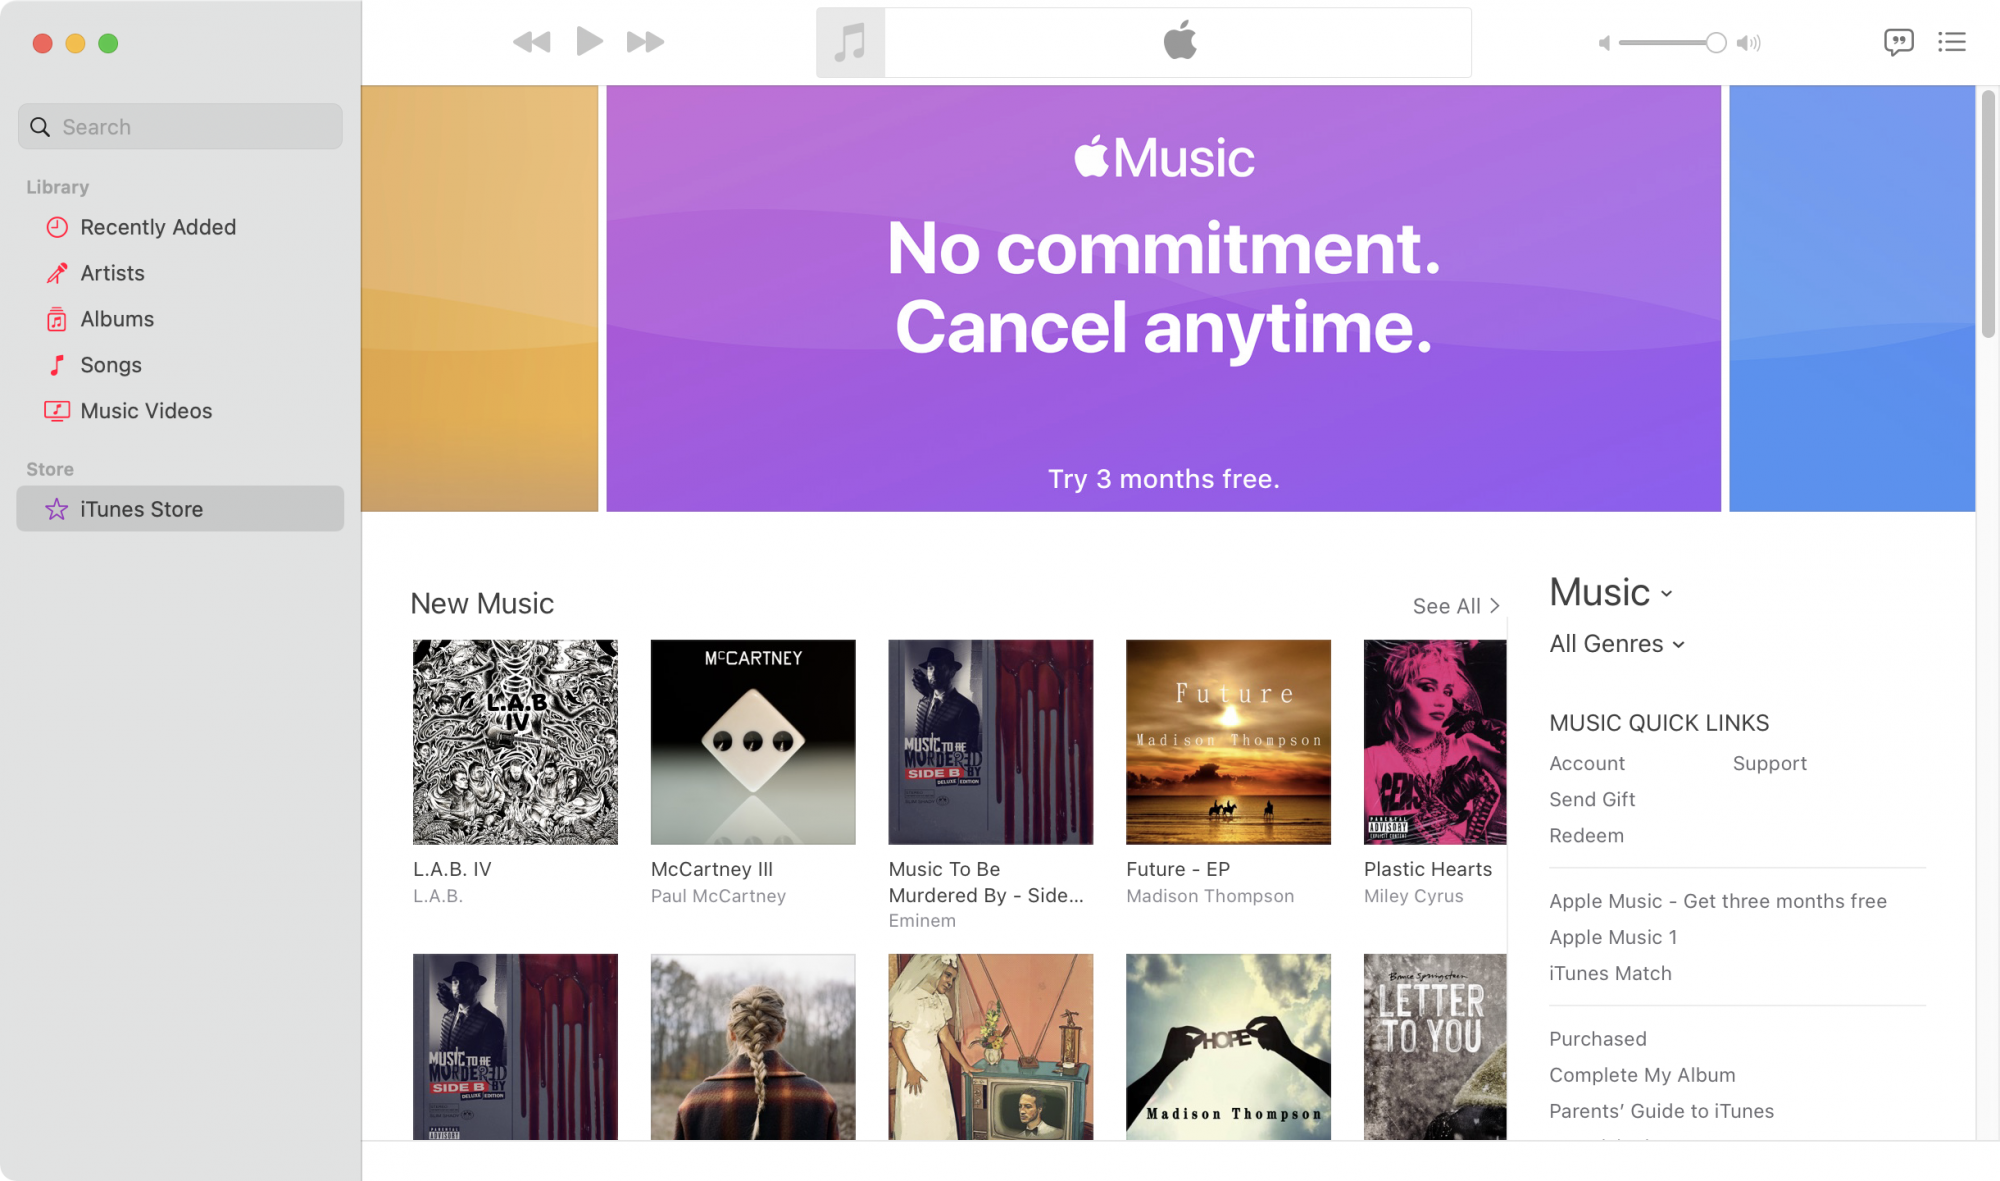The image size is (2000, 1181).
Task: Click See All for New Music
Action: [1455, 606]
